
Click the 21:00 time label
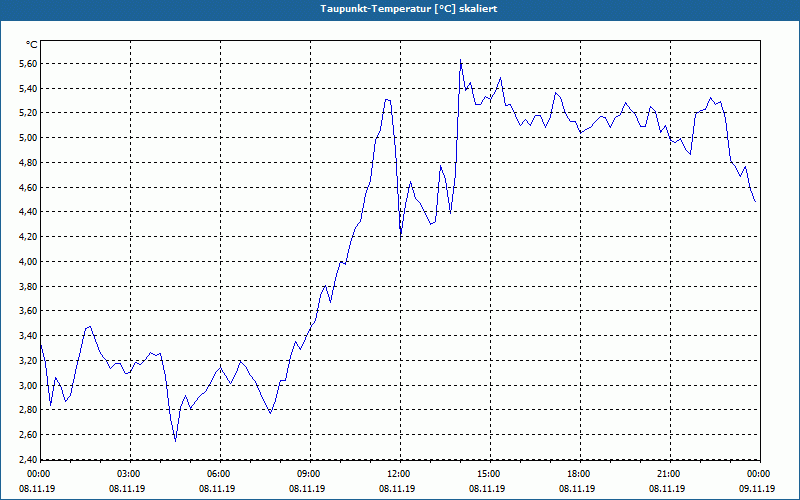click(x=669, y=474)
